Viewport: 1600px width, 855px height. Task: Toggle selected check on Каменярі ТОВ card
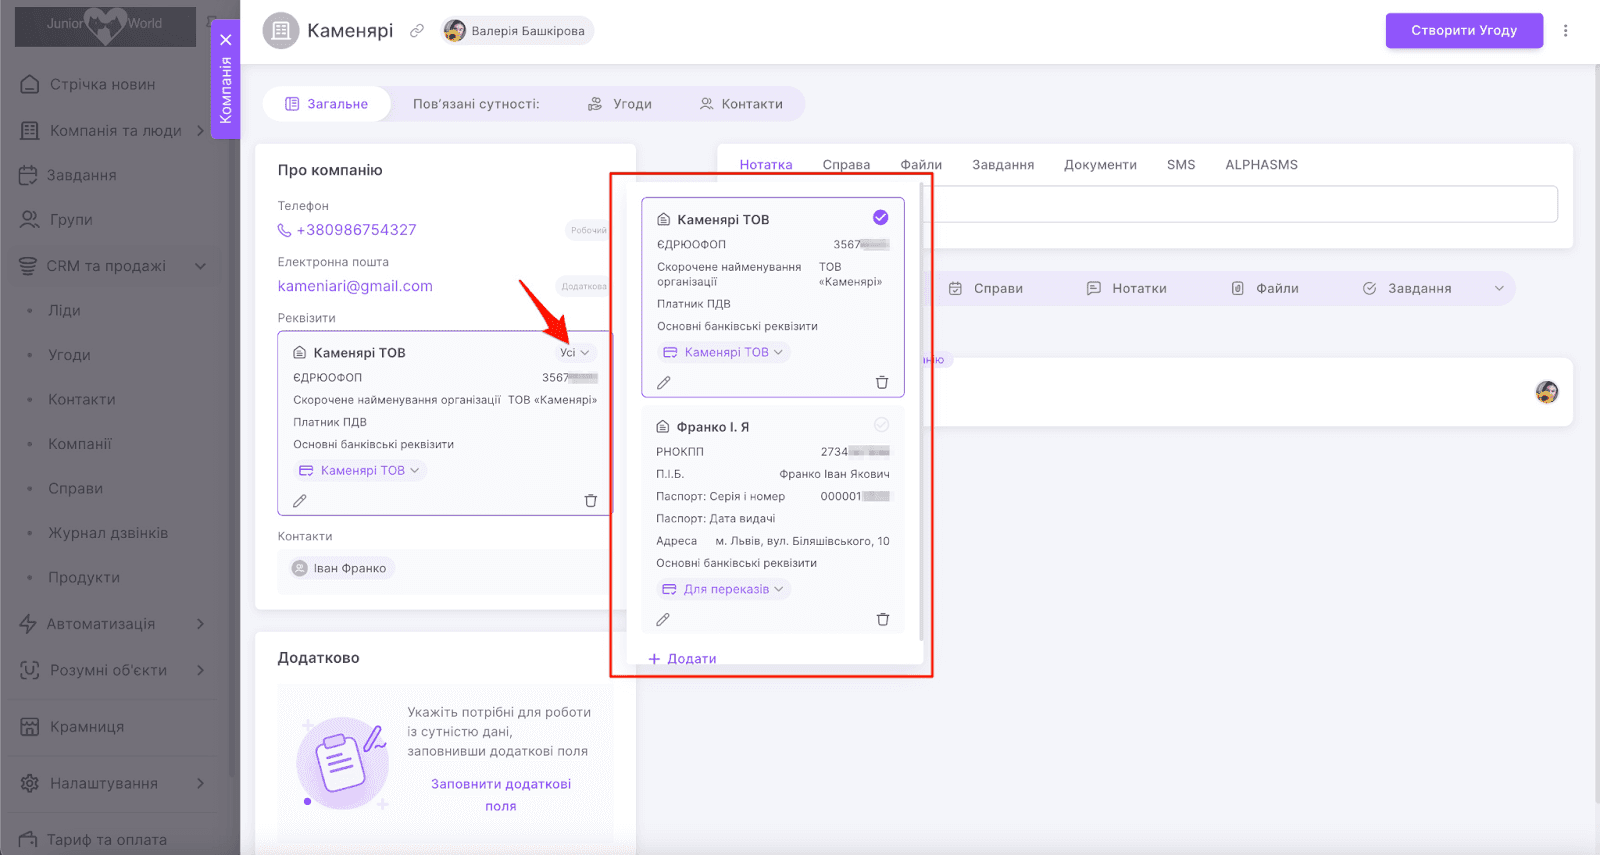pyautogui.click(x=880, y=218)
